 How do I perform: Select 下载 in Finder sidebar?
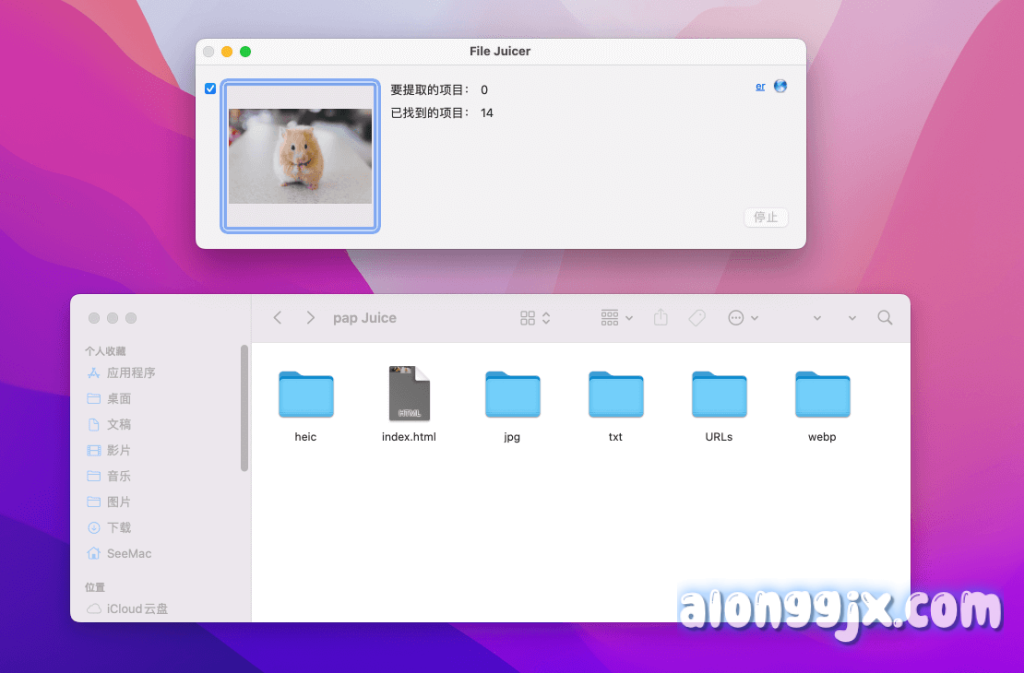119,527
